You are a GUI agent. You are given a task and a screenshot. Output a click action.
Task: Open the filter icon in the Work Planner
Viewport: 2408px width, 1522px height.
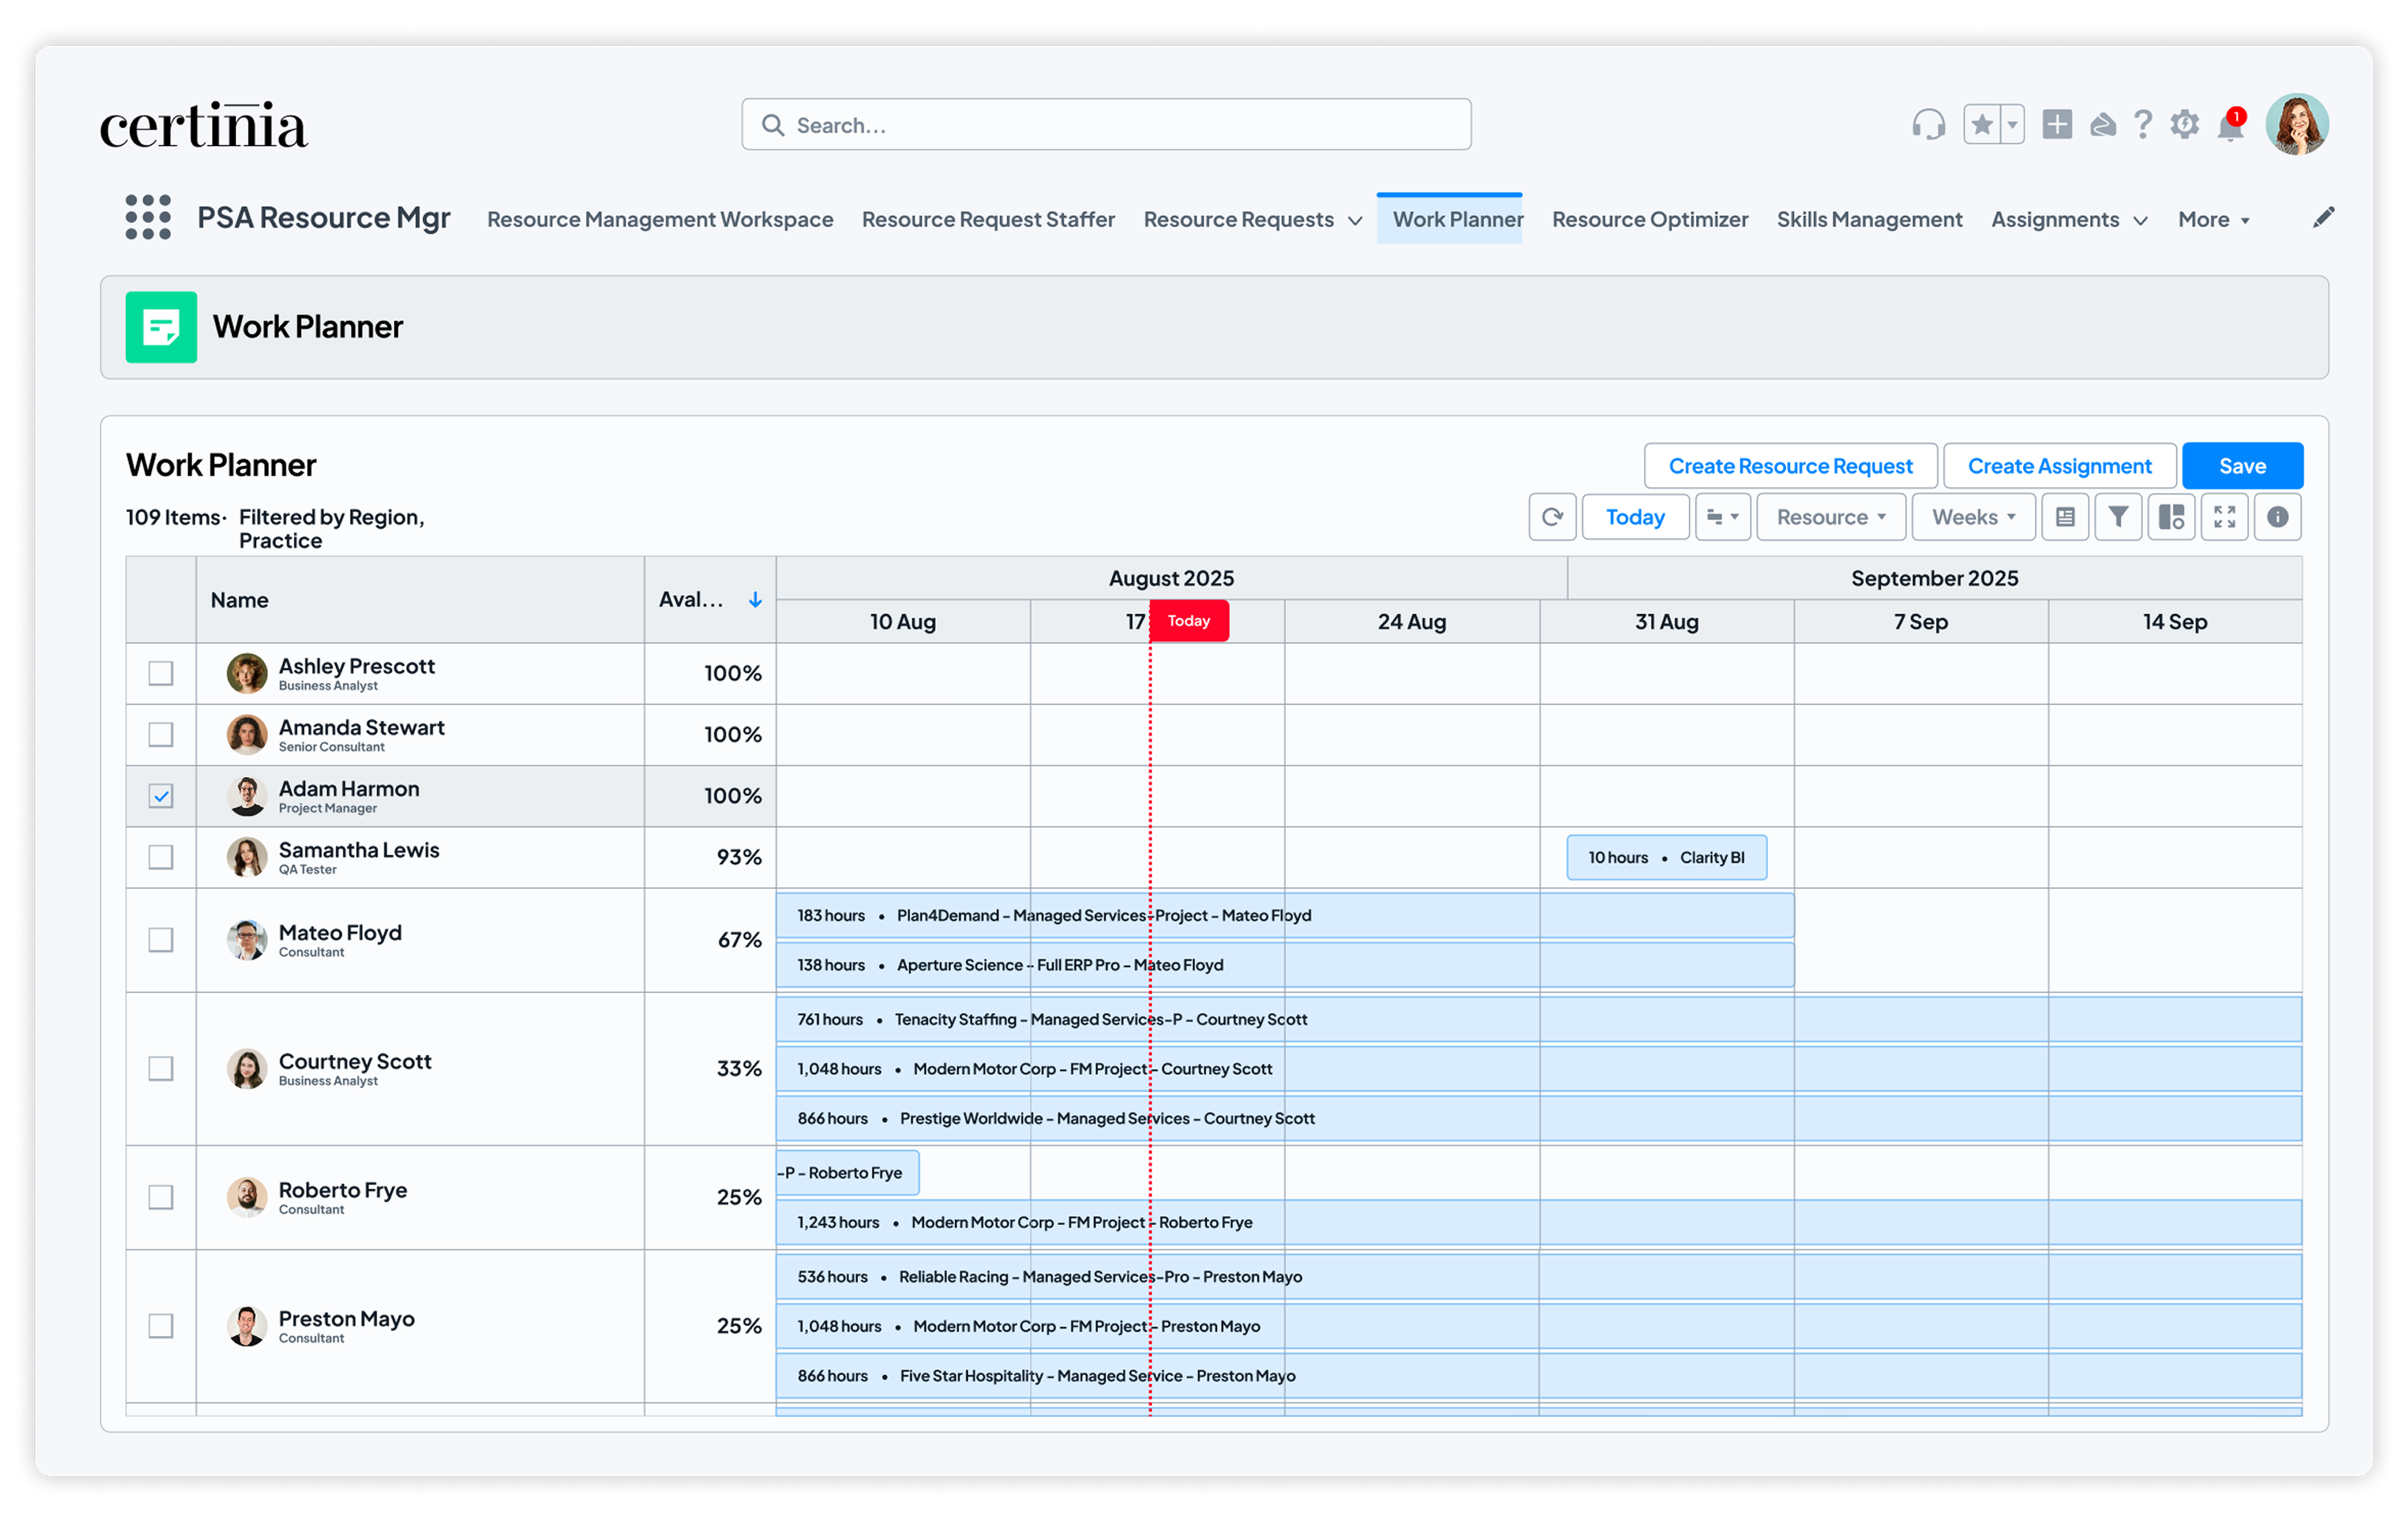2118,517
